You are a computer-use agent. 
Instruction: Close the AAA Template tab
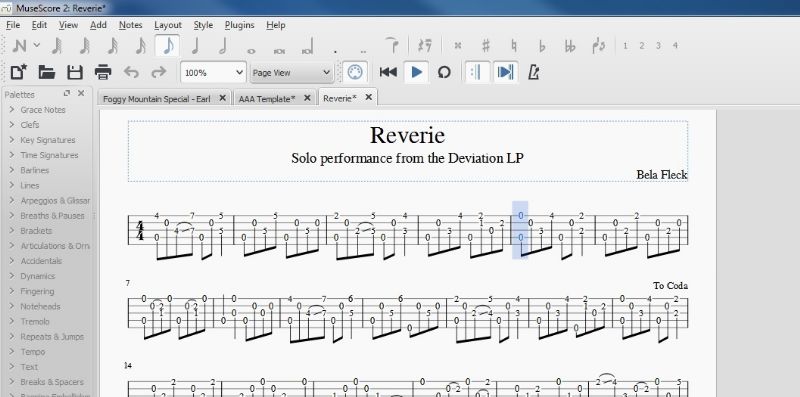point(307,98)
